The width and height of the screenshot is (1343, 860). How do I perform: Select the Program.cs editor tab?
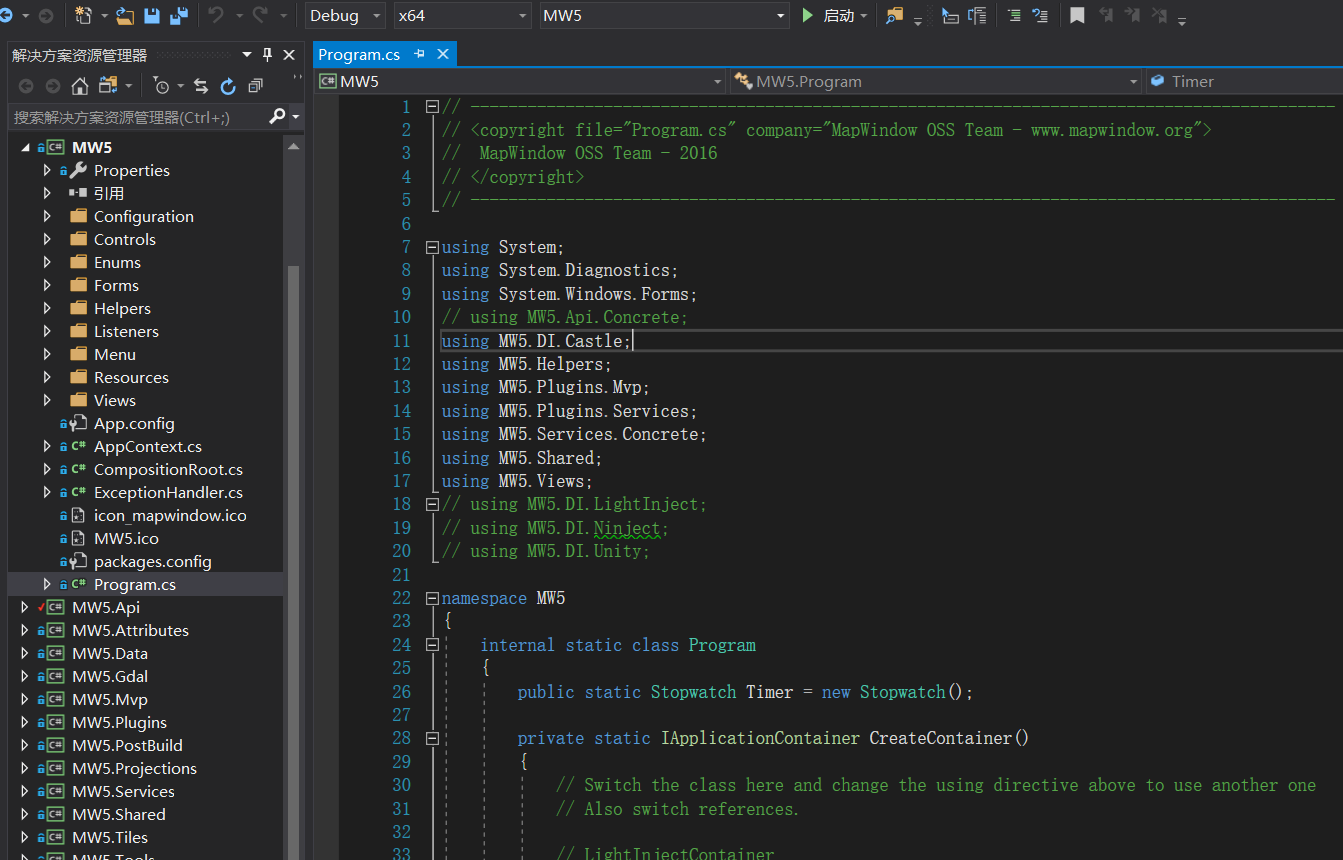tap(359, 55)
